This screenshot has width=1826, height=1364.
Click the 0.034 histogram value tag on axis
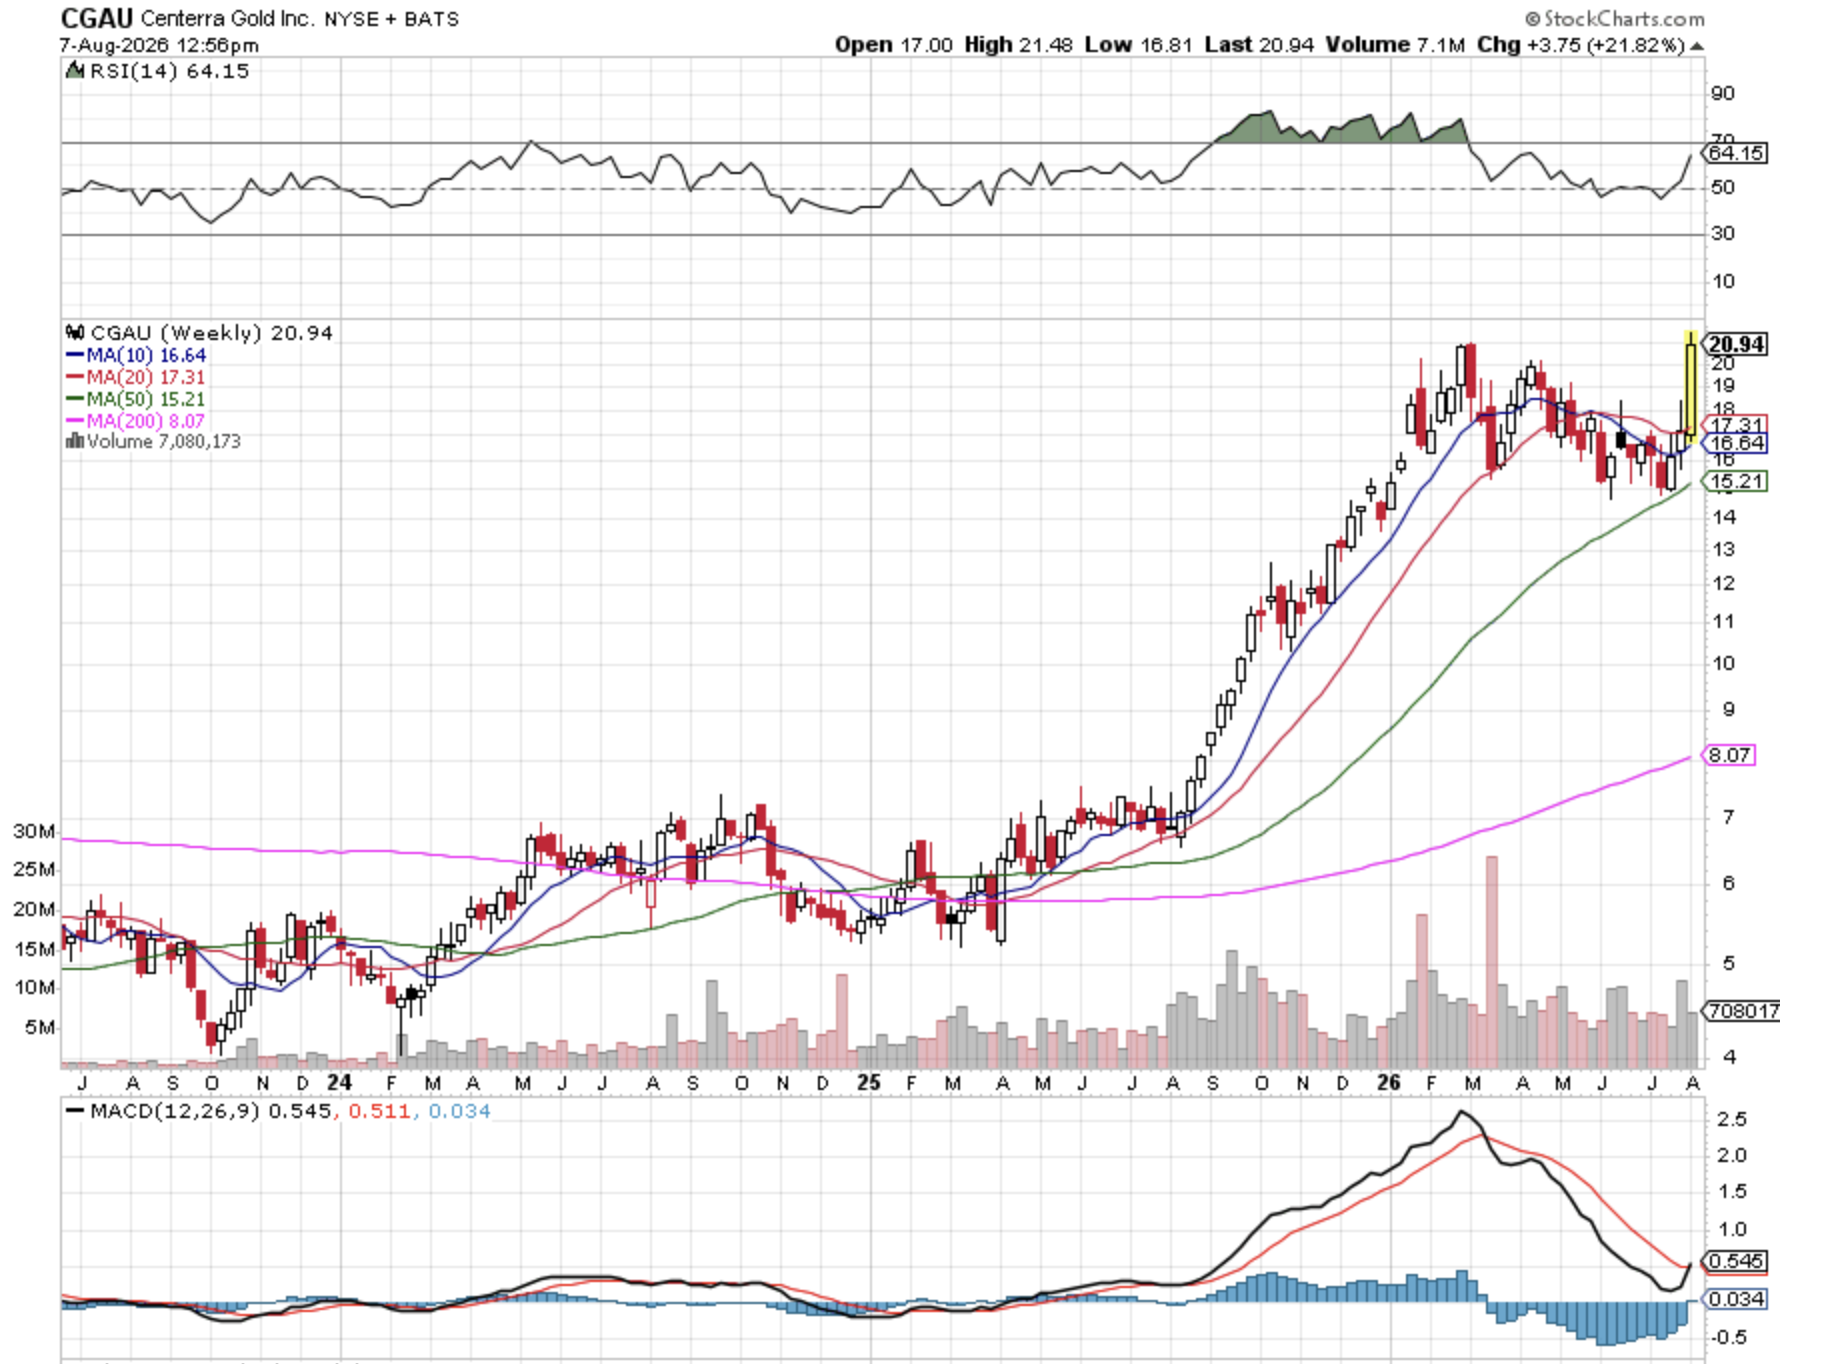pyautogui.click(x=1736, y=1299)
